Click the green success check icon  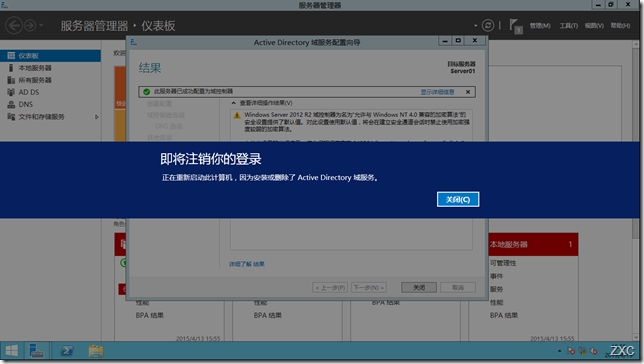[x=146, y=92]
